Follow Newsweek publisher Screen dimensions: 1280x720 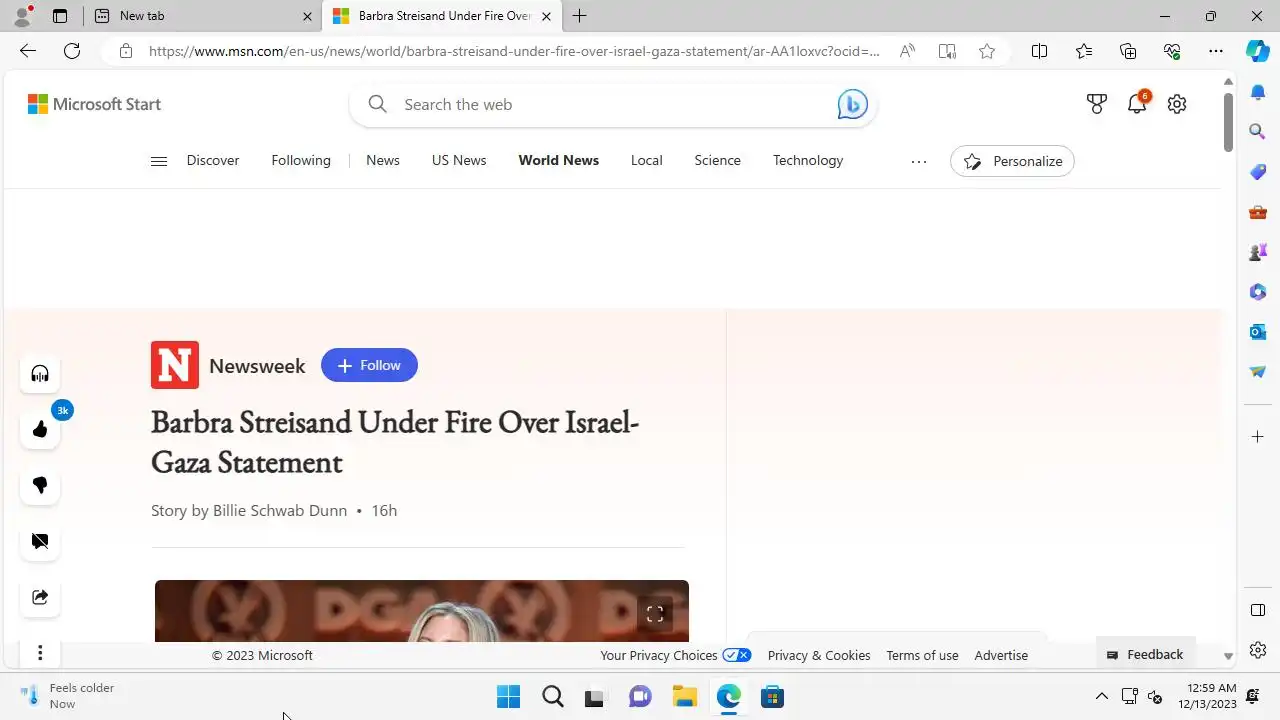(369, 365)
